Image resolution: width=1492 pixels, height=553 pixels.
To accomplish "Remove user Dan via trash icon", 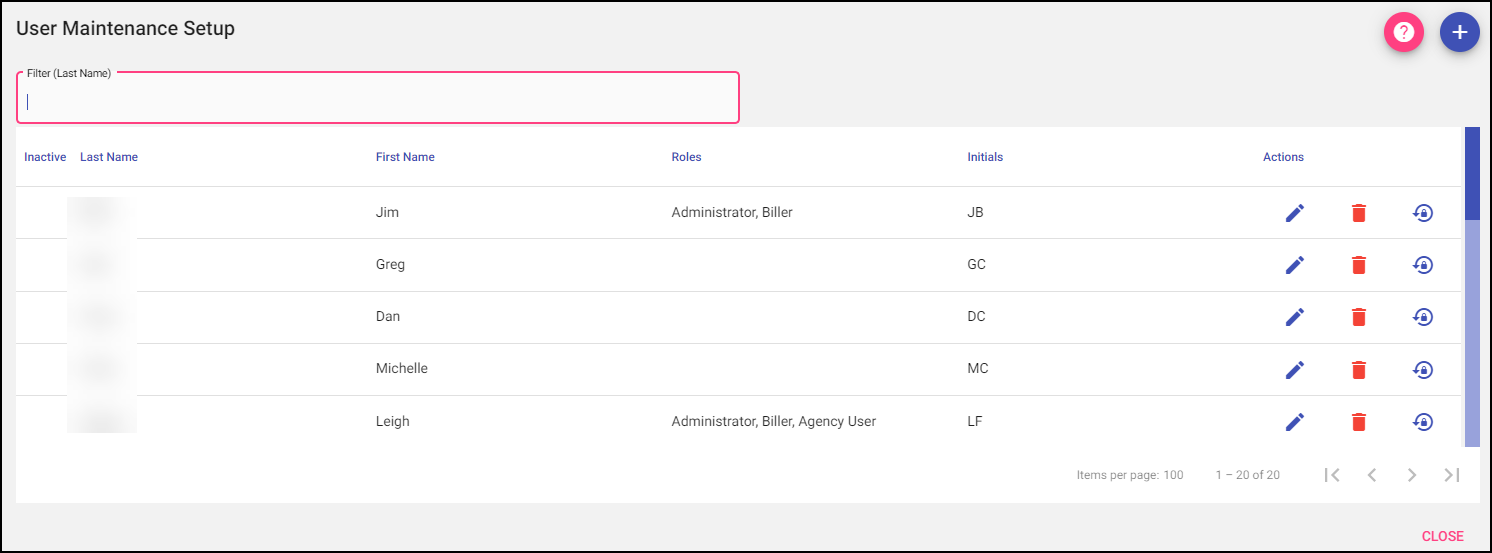I will pyautogui.click(x=1358, y=317).
